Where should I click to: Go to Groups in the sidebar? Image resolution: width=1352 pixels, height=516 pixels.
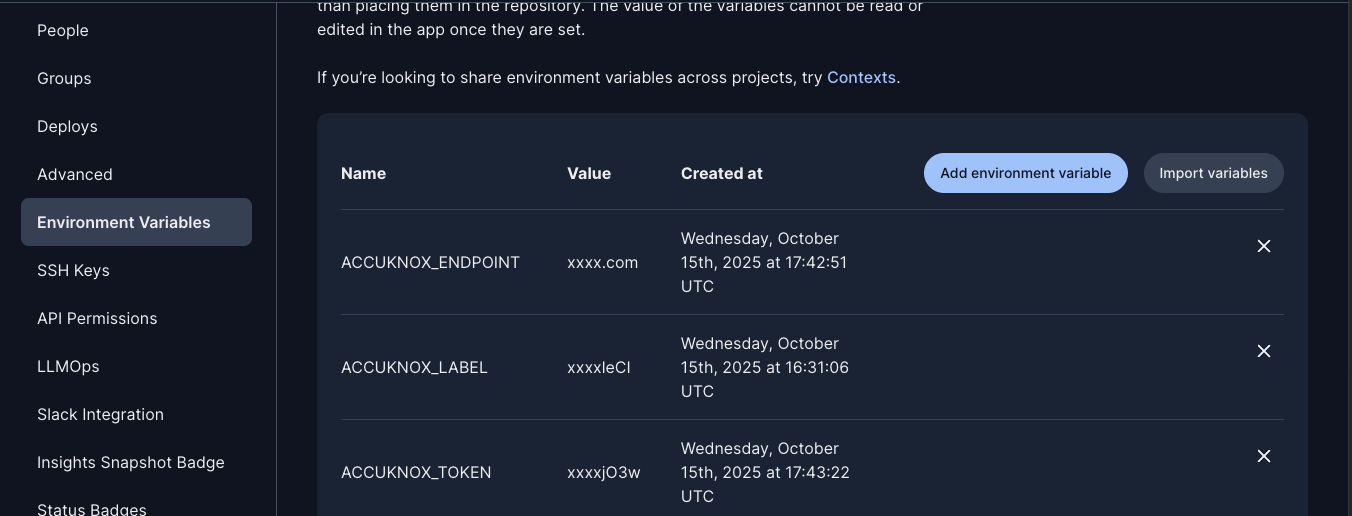pos(64,78)
